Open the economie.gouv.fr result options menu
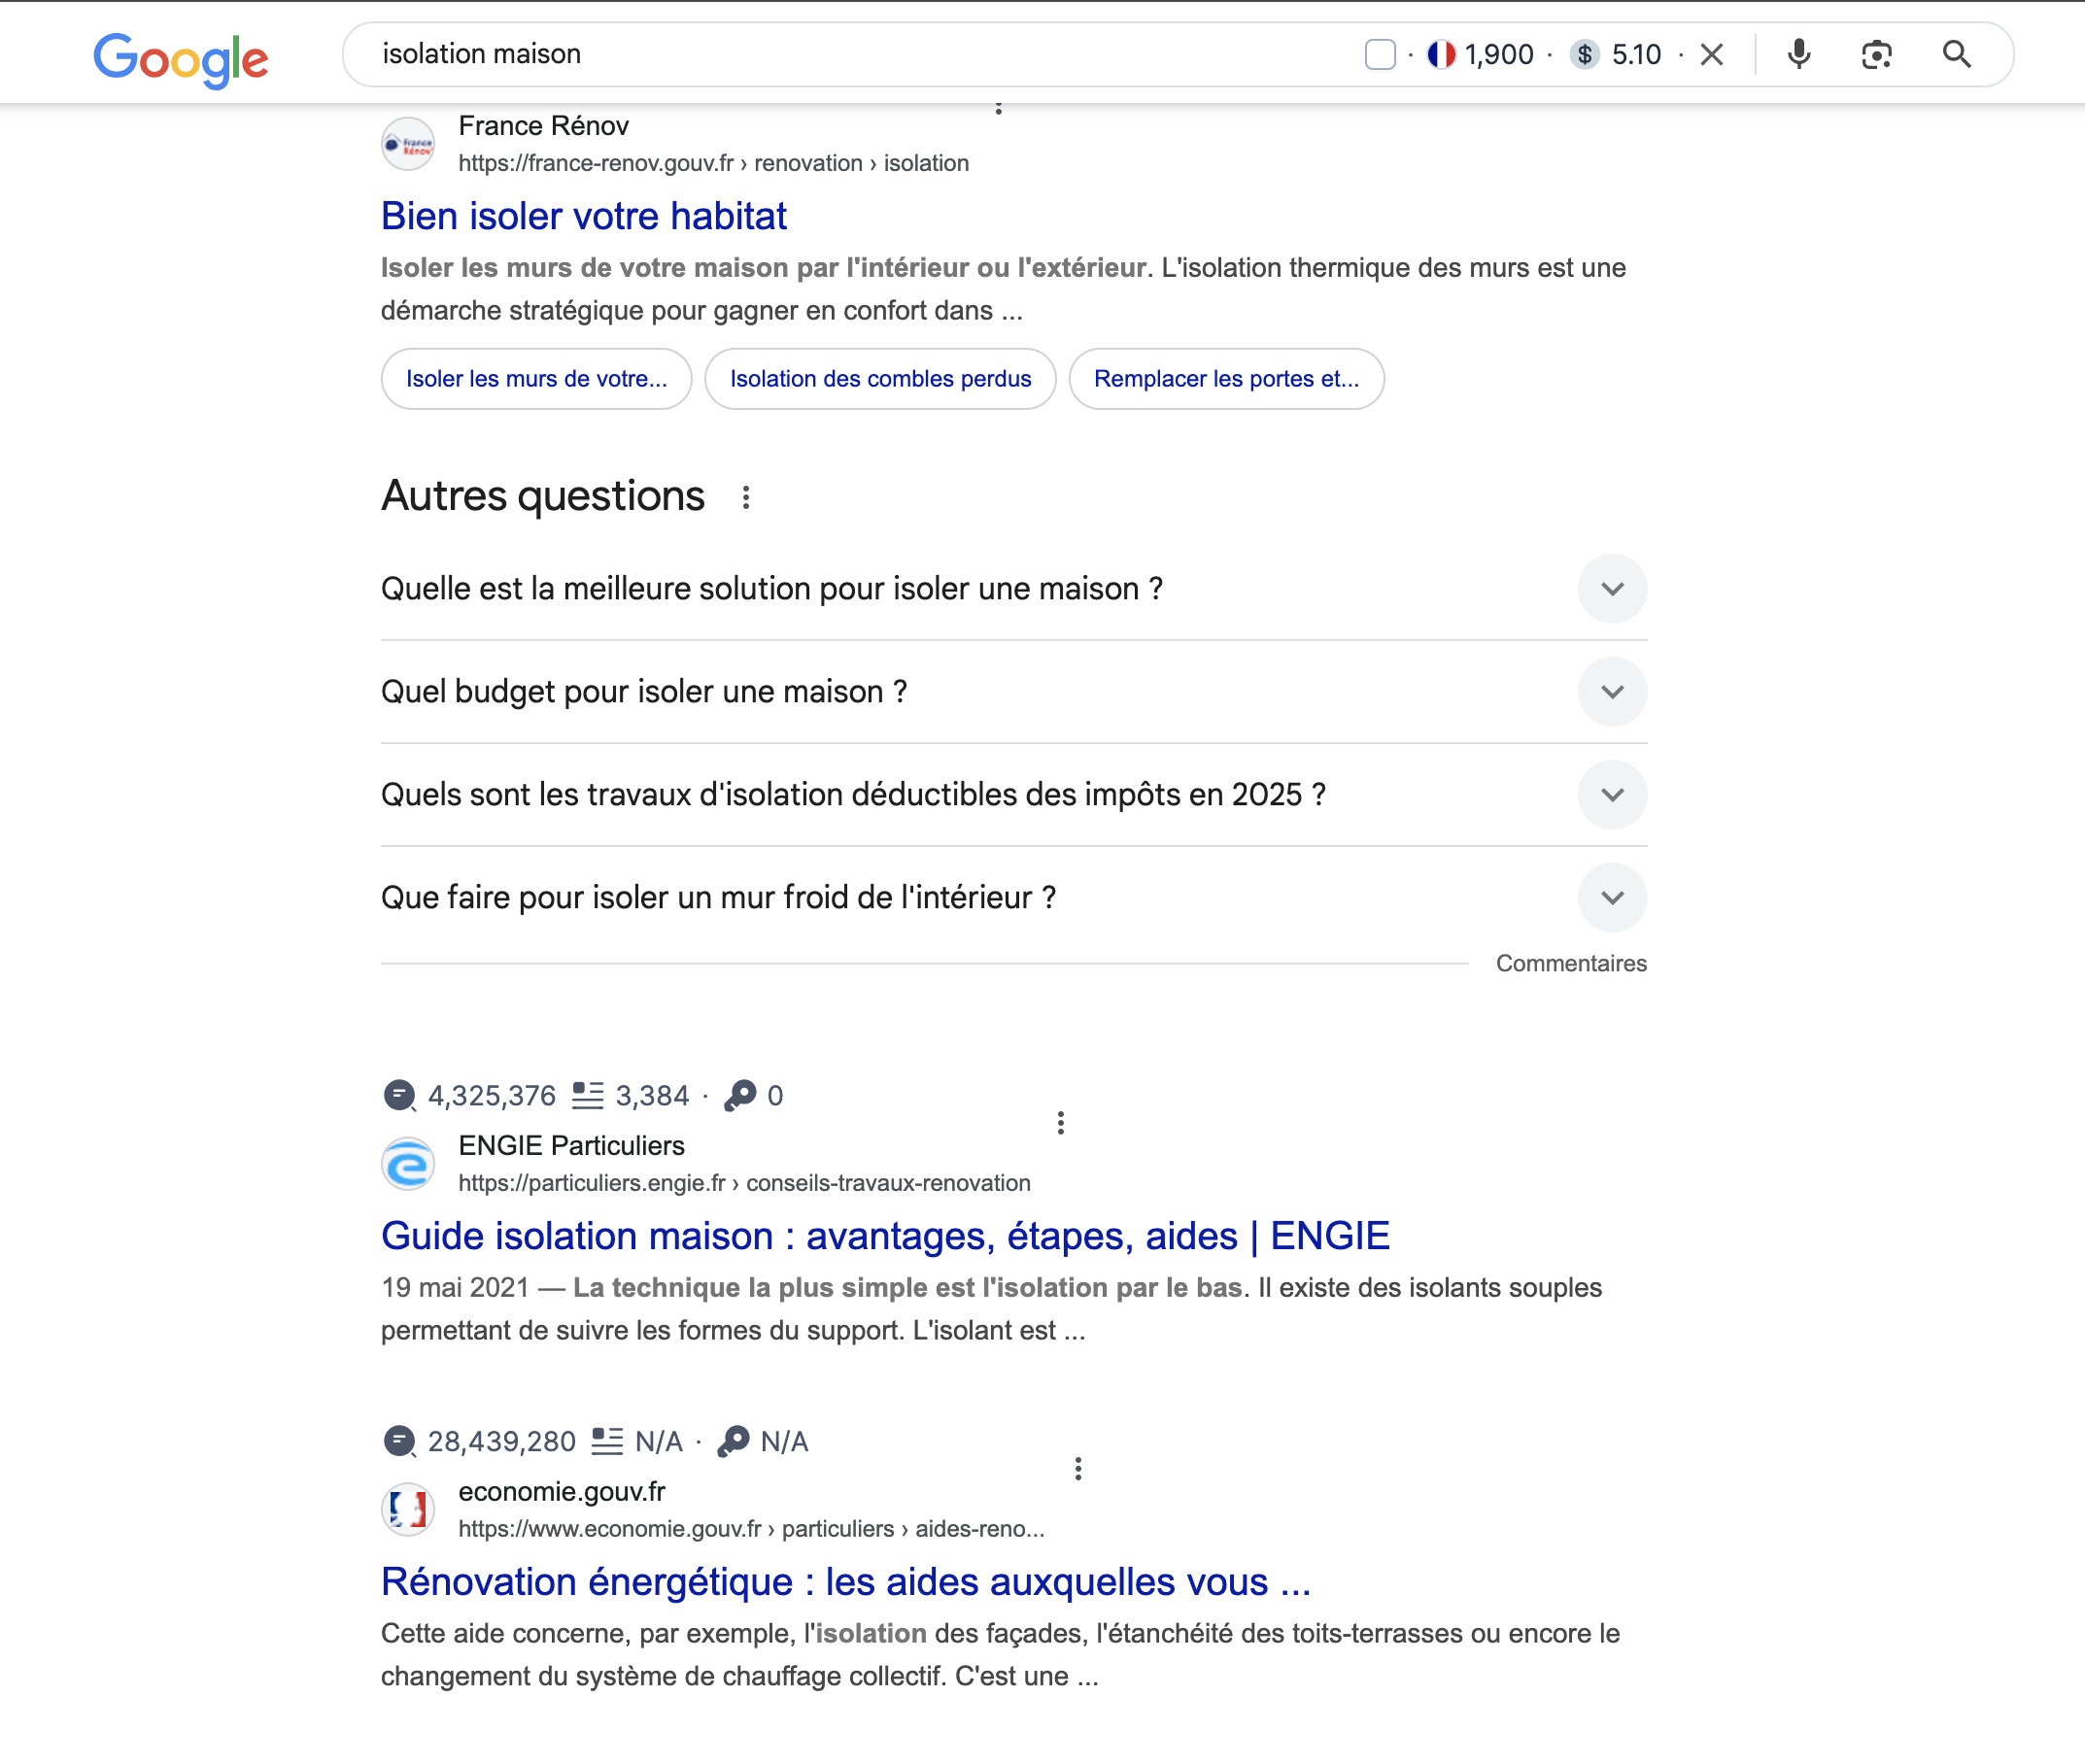The image size is (2085, 1764). pos(1077,1469)
